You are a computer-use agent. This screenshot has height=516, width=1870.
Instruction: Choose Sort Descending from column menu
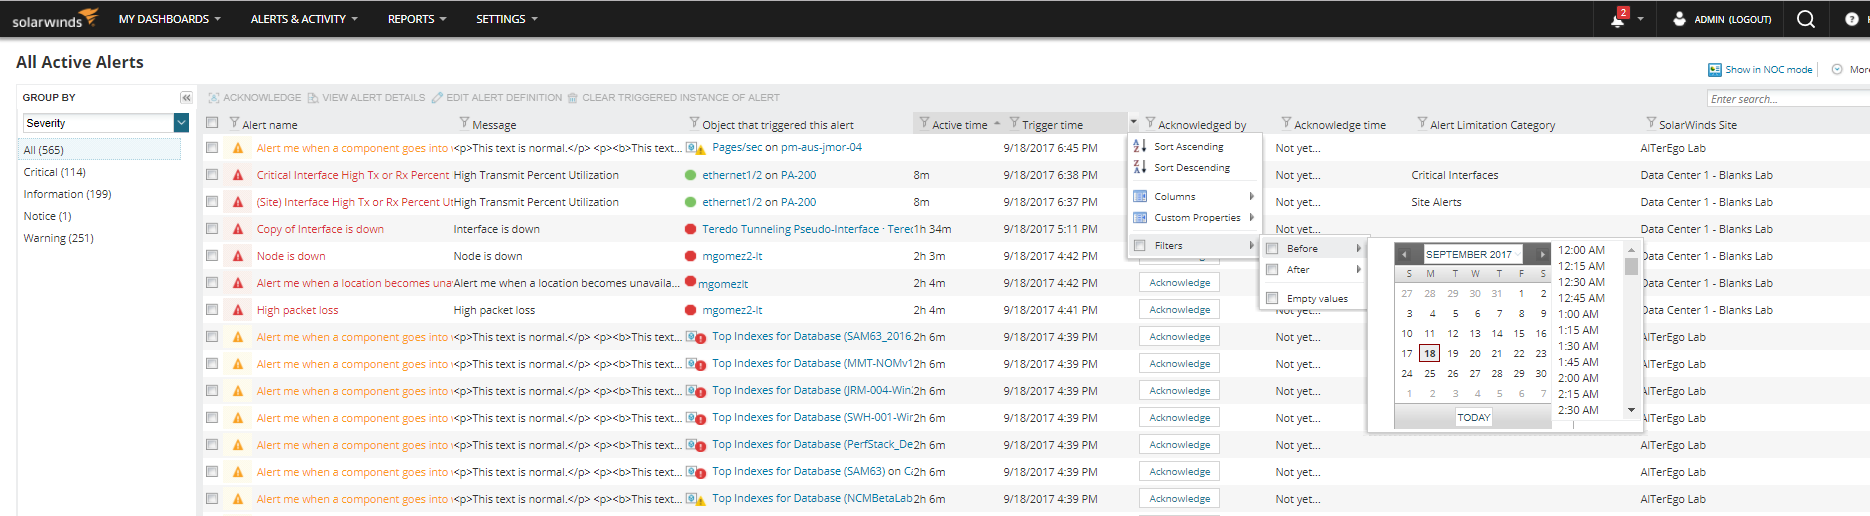[x=1194, y=167]
